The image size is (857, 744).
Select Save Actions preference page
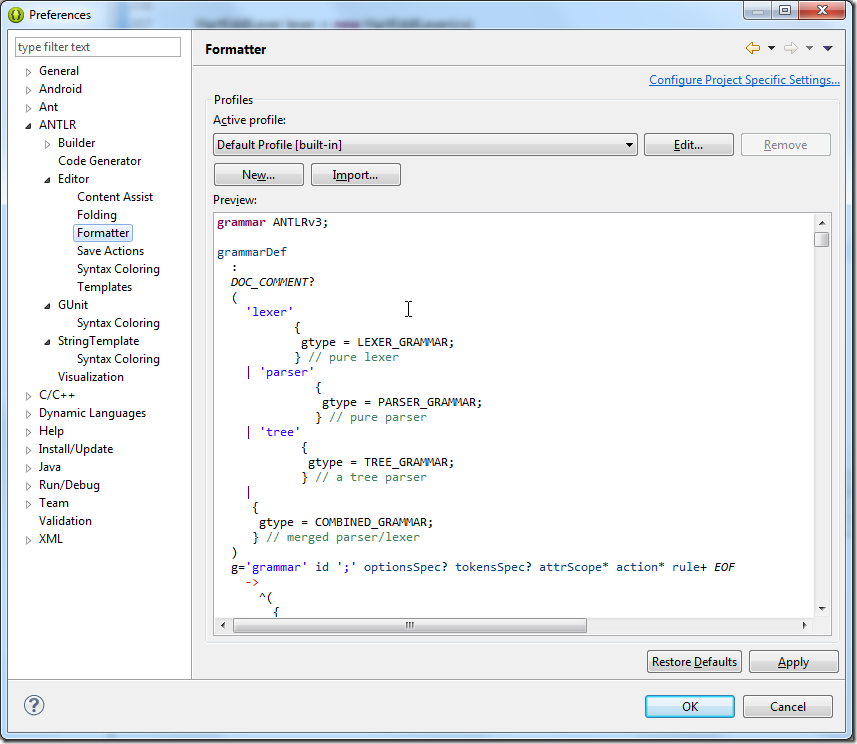[x=110, y=251]
